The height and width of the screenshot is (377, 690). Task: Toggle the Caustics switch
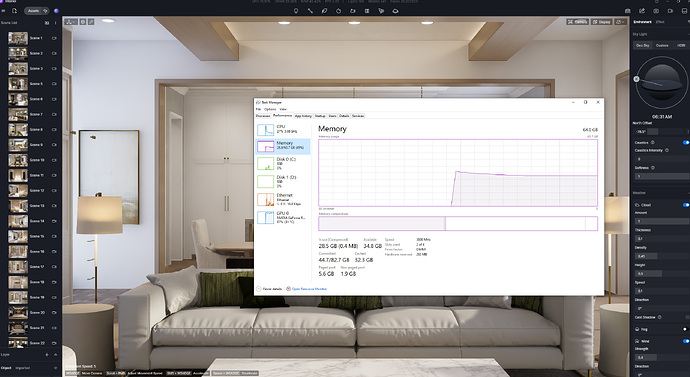click(x=686, y=143)
